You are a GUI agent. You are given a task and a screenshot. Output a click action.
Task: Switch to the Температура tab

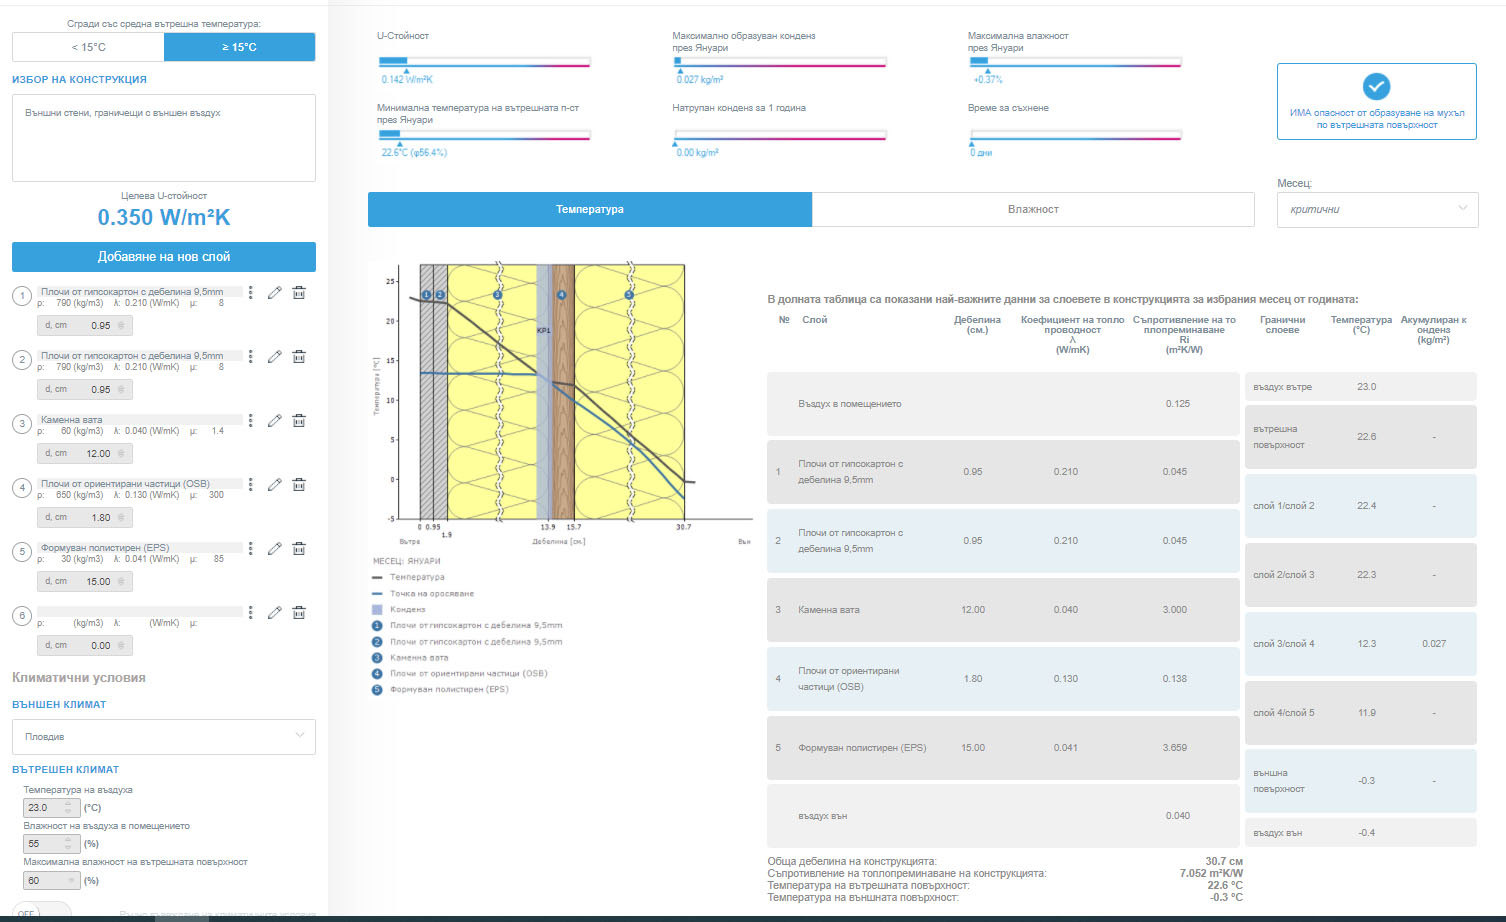point(589,209)
